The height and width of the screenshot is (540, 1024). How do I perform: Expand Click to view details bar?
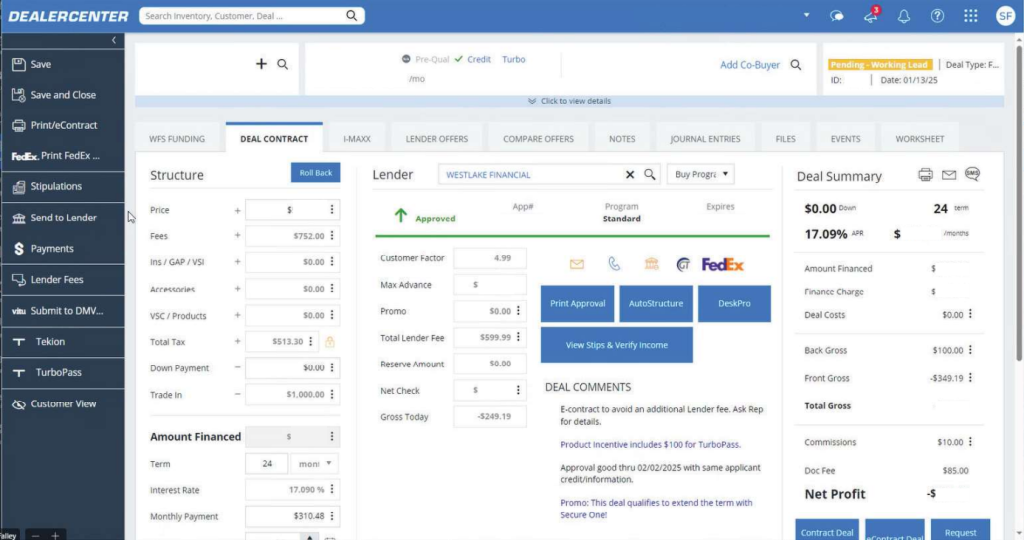(x=569, y=101)
